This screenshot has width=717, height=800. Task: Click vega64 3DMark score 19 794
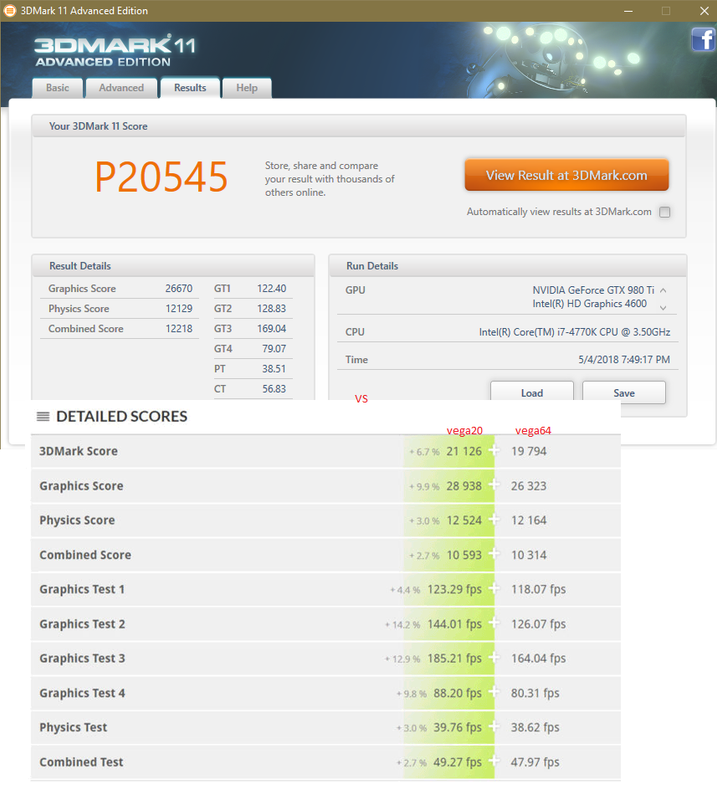(x=529, y=451)
